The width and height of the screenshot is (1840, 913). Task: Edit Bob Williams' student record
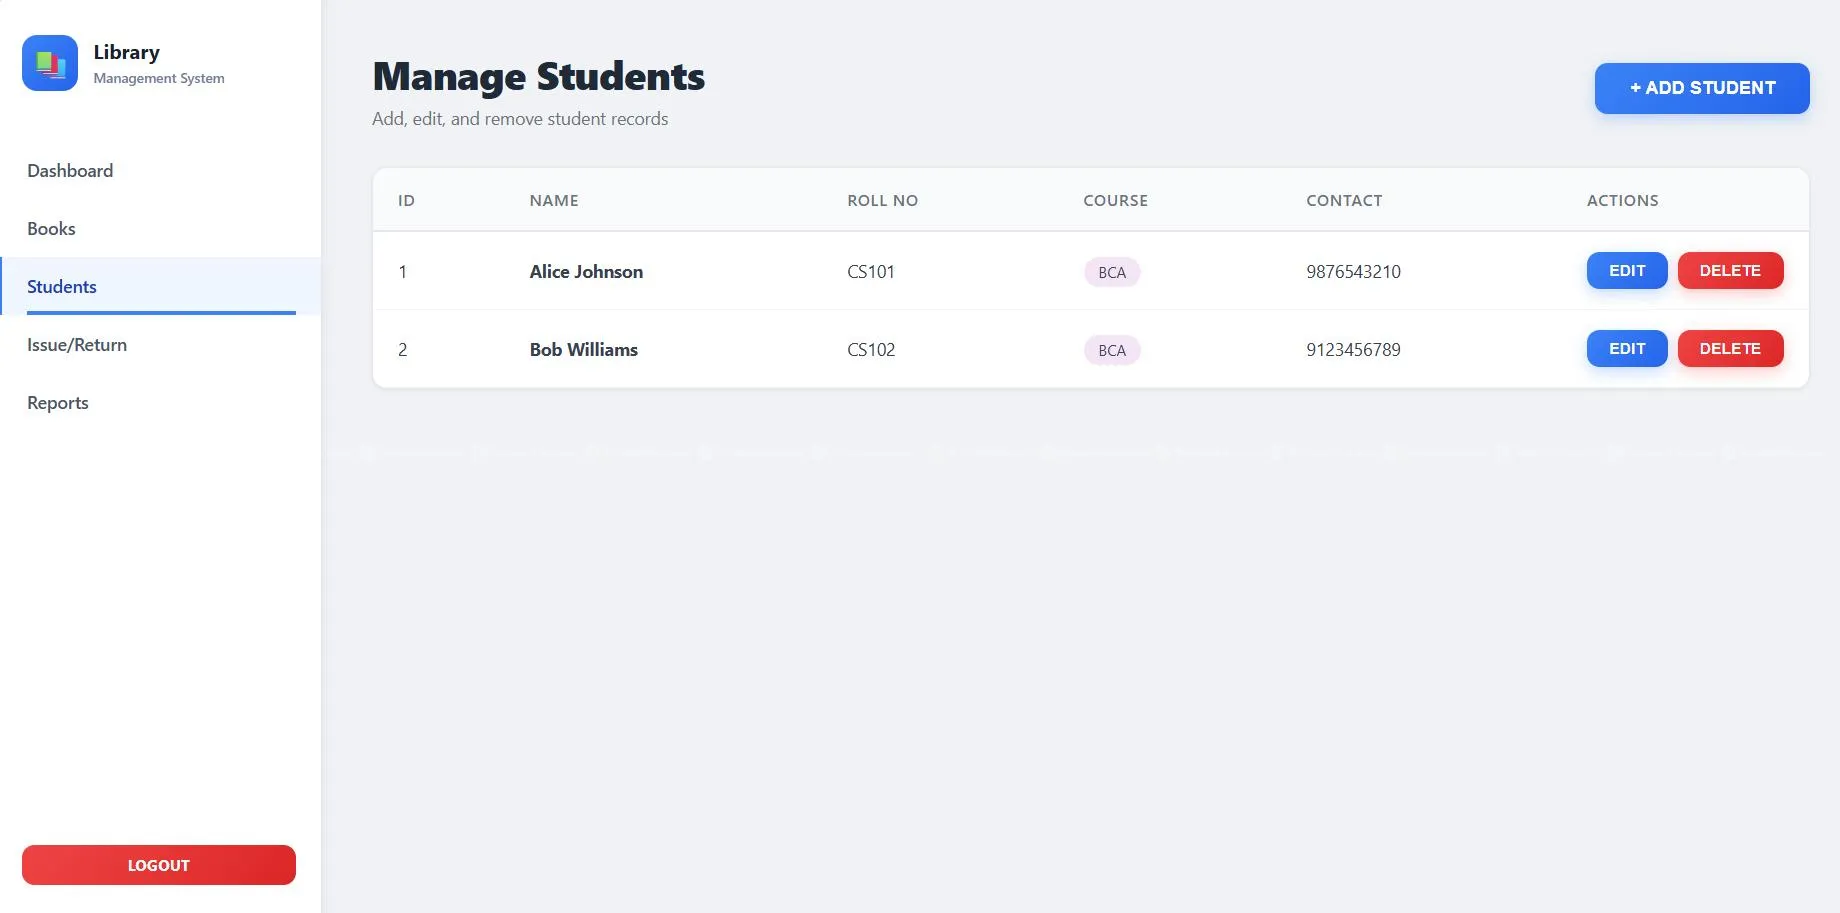[x=1626, y=349]
